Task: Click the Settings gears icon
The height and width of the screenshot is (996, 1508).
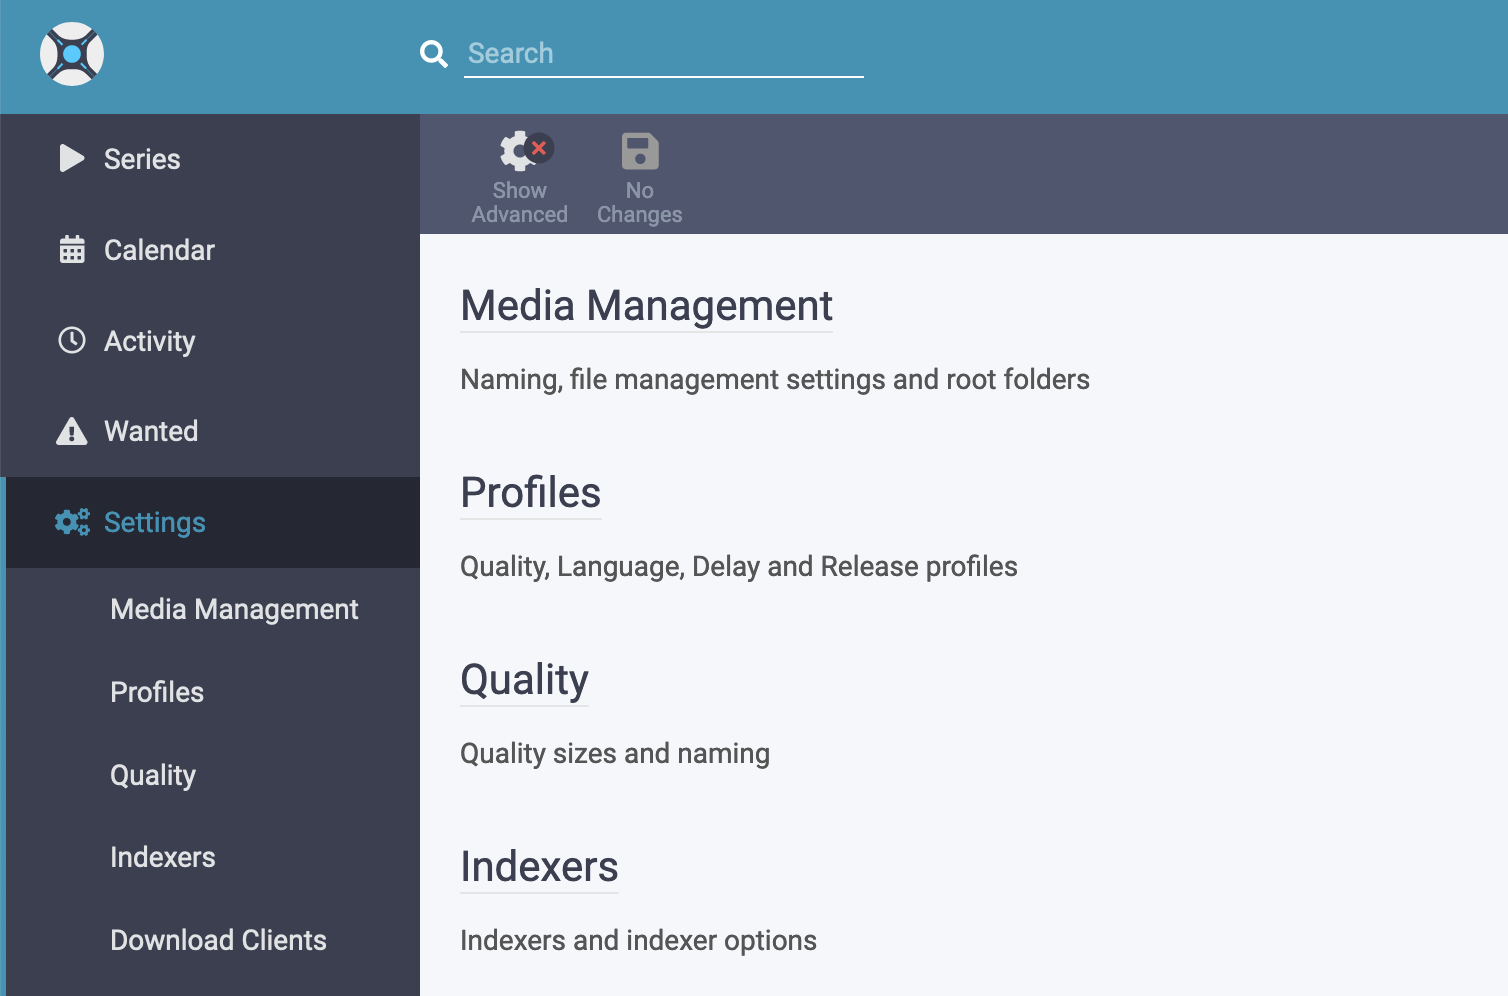Action: 72,522
